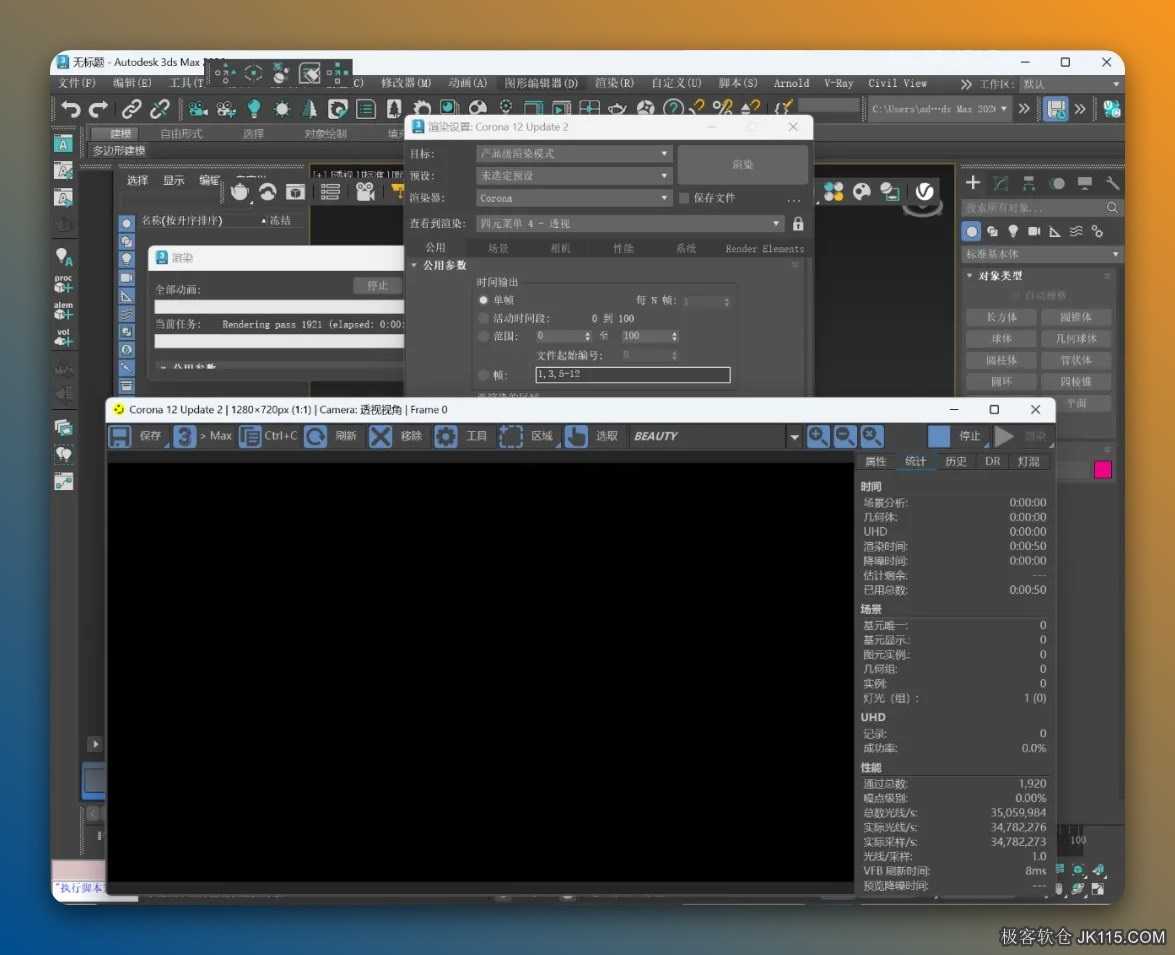Open the 渲染(R) menu
1175x955 pixels.
tap(614, 83)
